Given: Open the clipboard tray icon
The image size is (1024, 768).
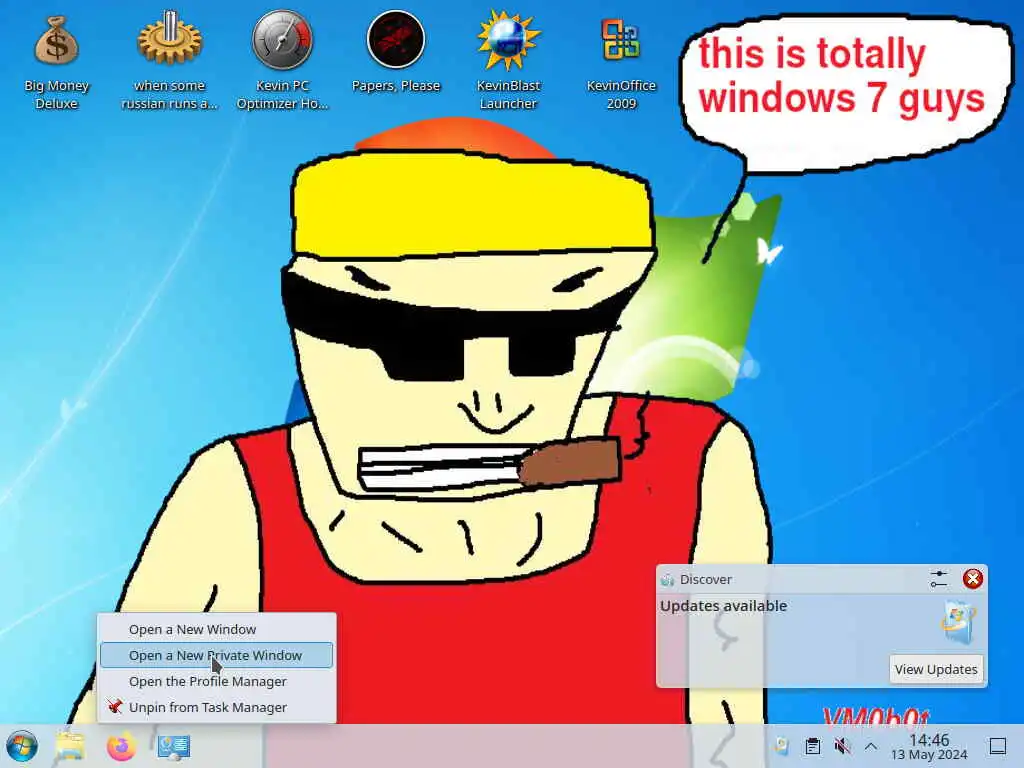Looking at the screenshot, I should [x=812, y=746].
